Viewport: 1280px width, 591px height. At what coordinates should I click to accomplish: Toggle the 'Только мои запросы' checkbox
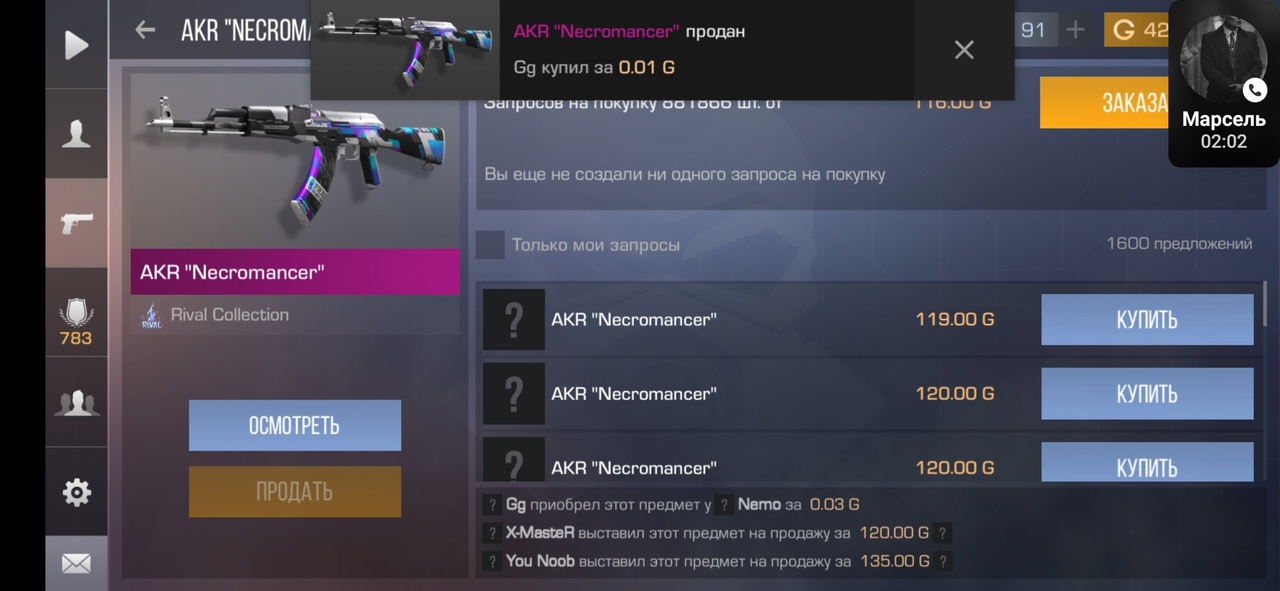click(x=490, y=245)
